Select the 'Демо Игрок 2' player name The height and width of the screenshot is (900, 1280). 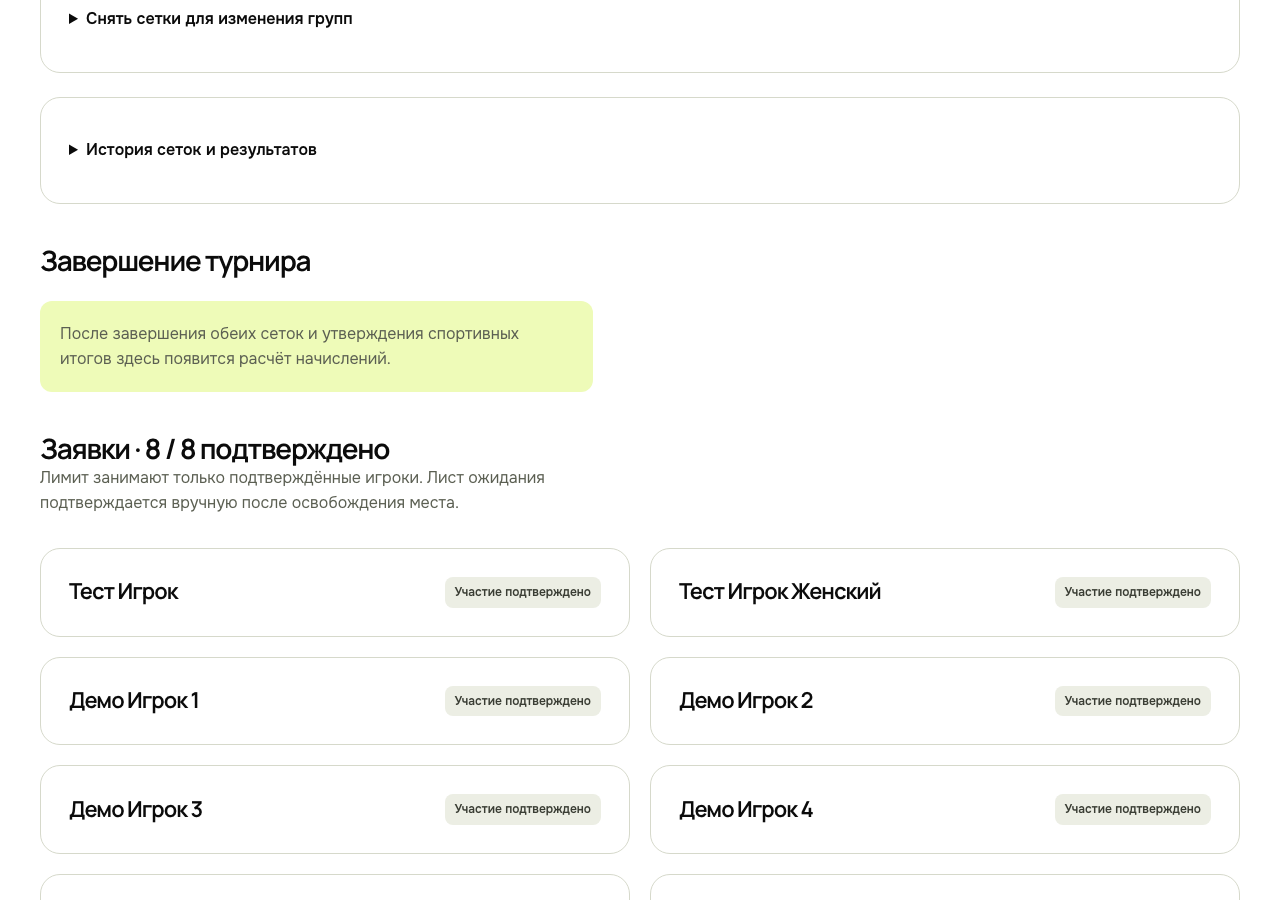tap(746, 701)
